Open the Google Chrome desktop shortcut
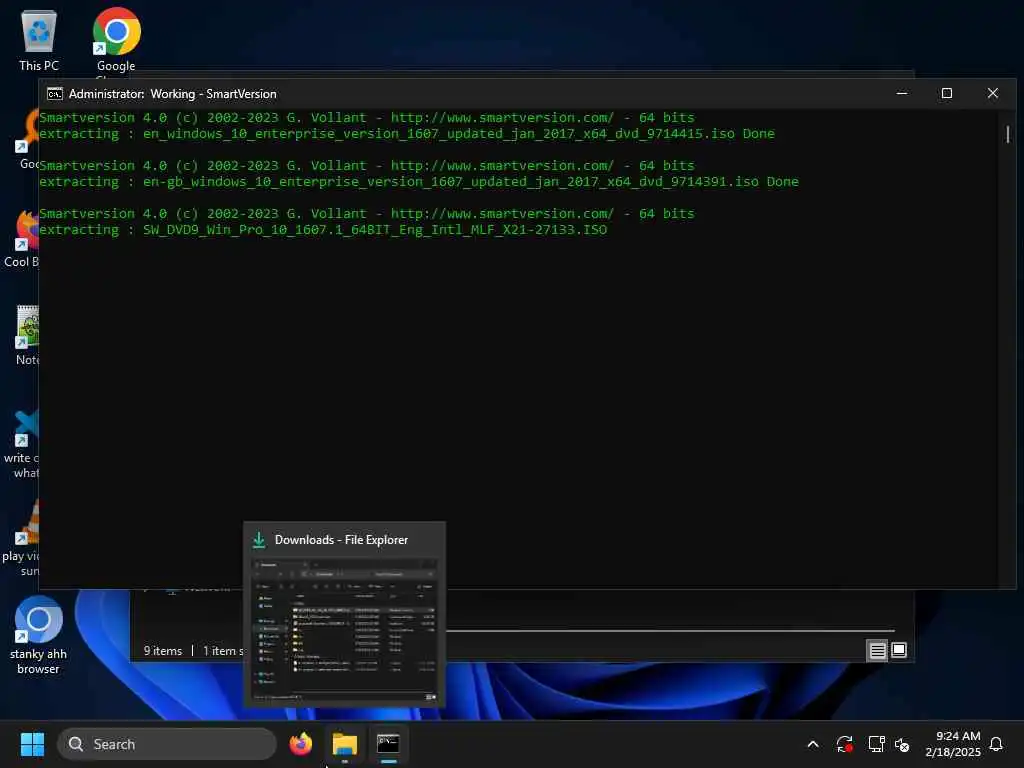The height and width of the screenshot is (768, 1024). [116, 40]
